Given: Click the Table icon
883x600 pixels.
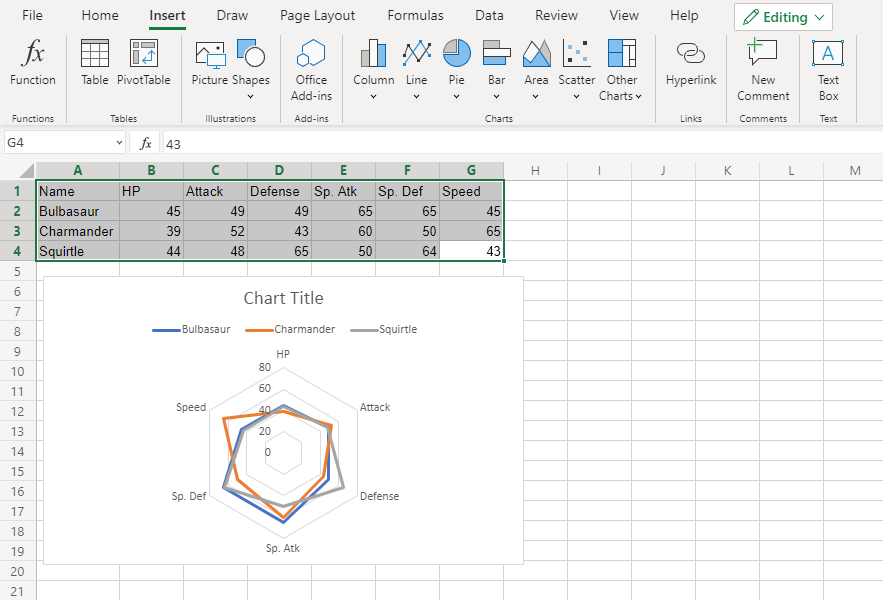Looking at the screenshot, I should pyautogui.click(x=95, y=64).
